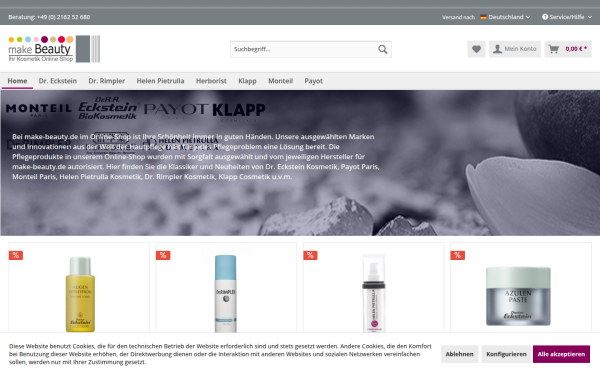Screen dimensions: 600x375
Task: Open the Helen Pietrulla category
Action: (160, 81)
